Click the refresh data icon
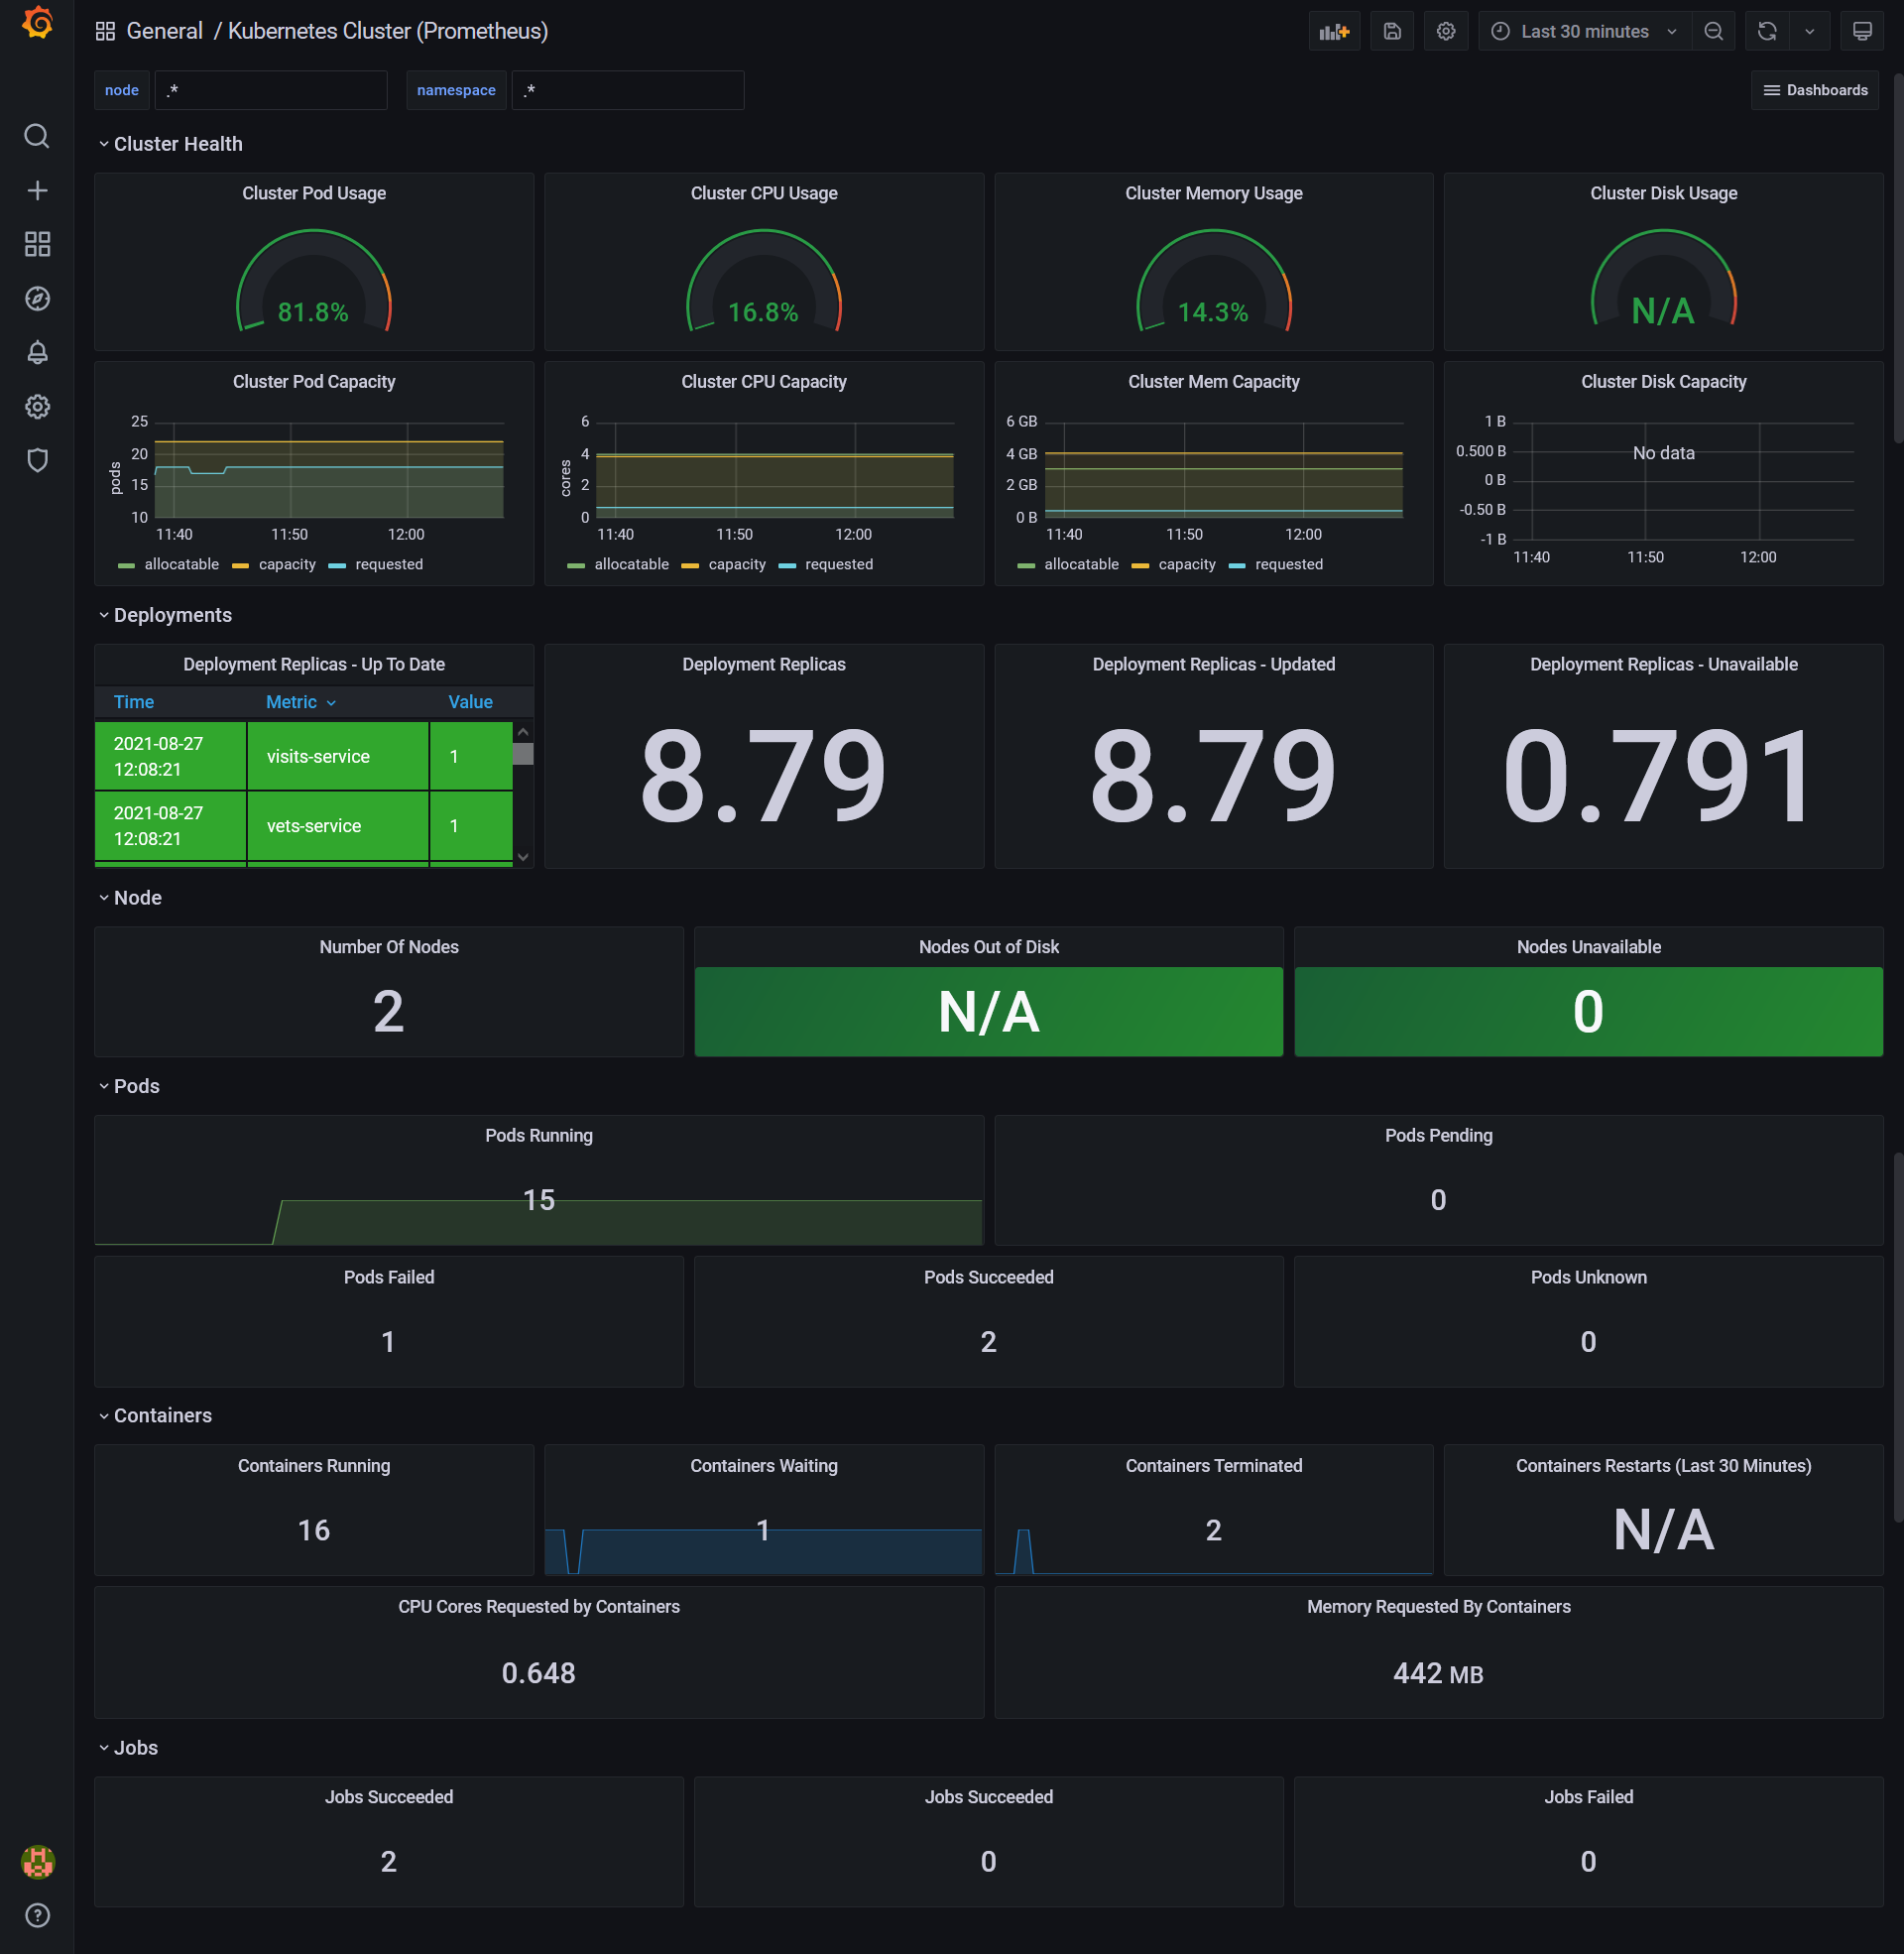This screenshot has width=1904, height=1956. pyautogui.click(x=1768, y=32)
